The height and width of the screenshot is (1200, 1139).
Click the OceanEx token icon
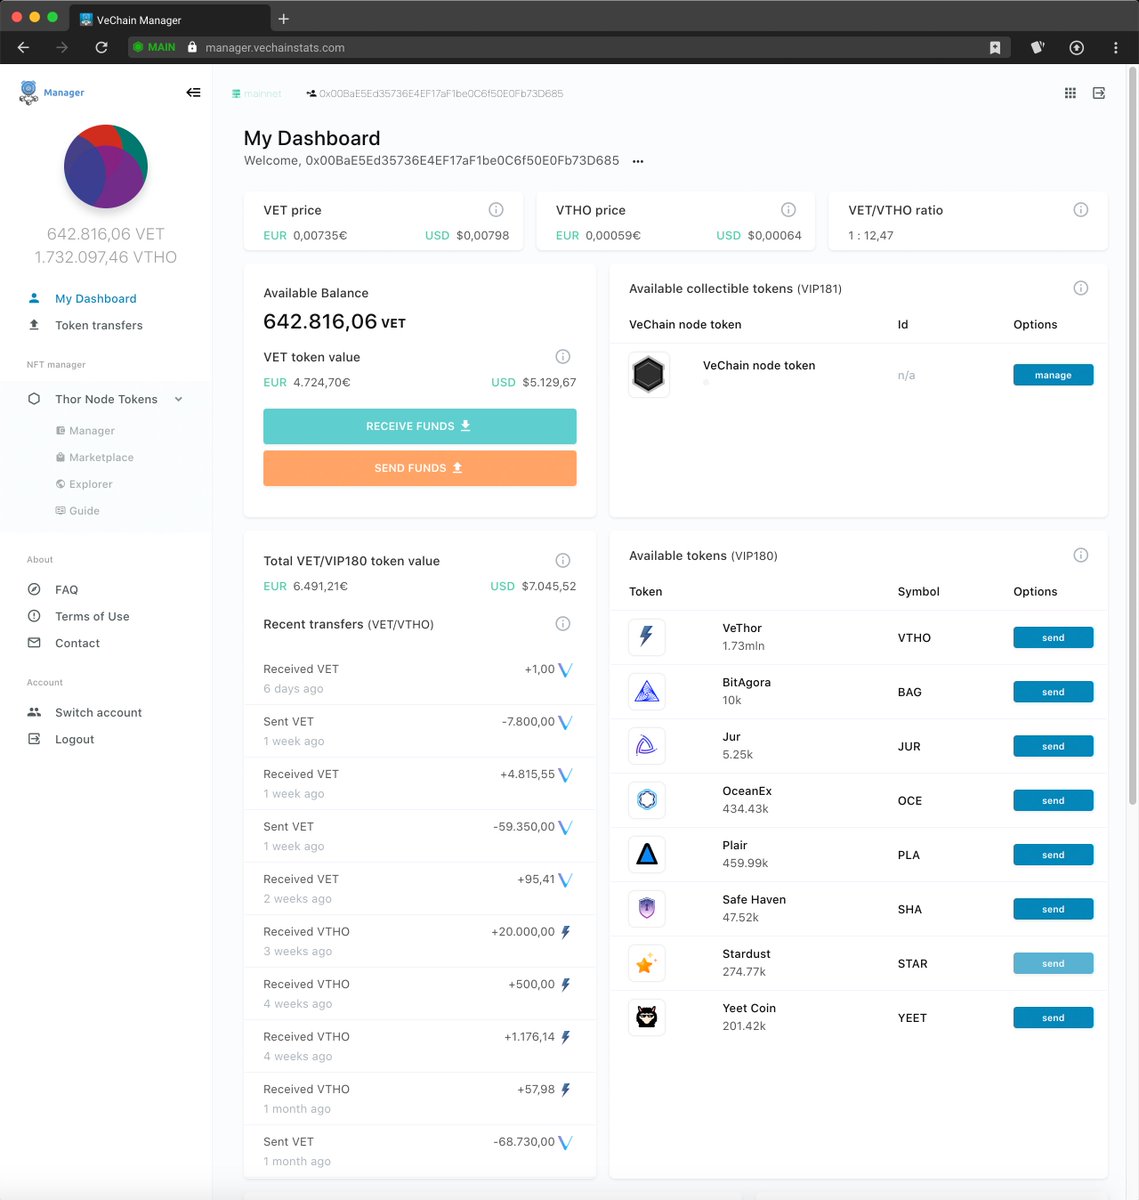(x=647, y=800)
